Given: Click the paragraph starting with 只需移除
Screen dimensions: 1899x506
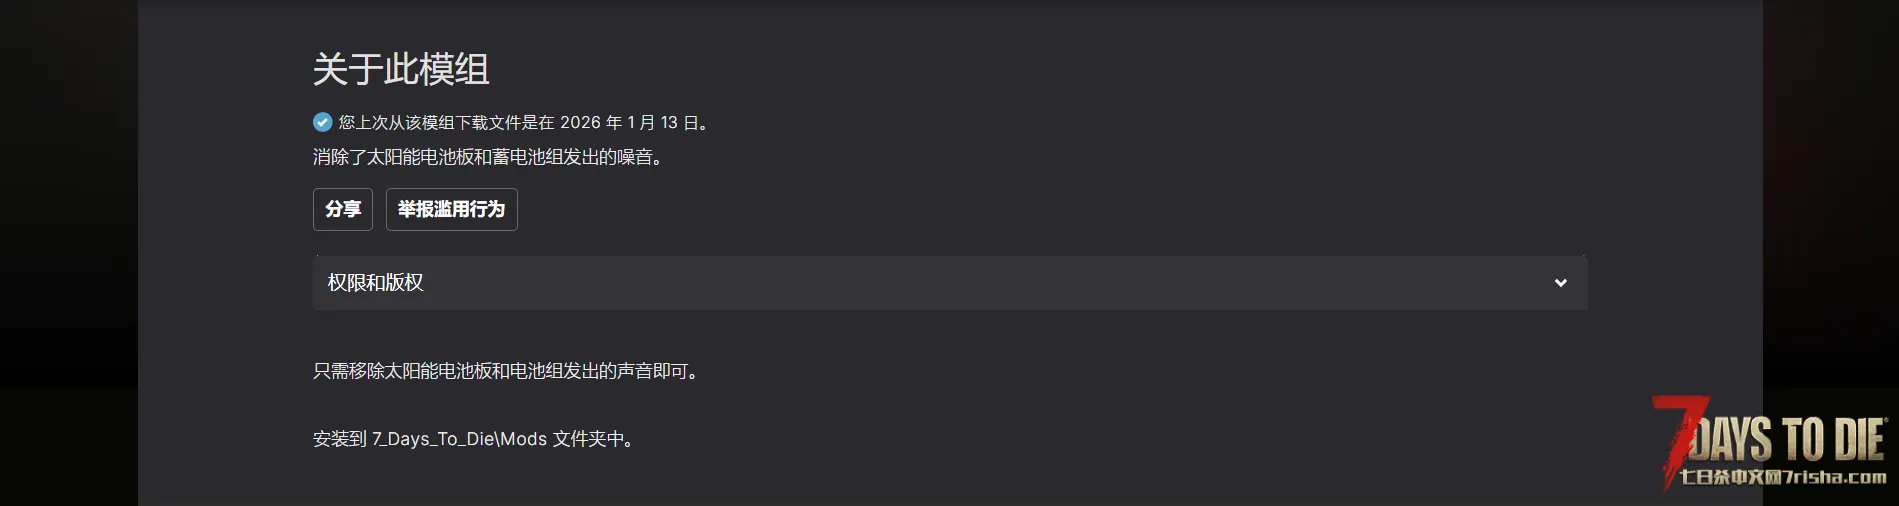Looking at the screenshot, I should coord(505,371).
